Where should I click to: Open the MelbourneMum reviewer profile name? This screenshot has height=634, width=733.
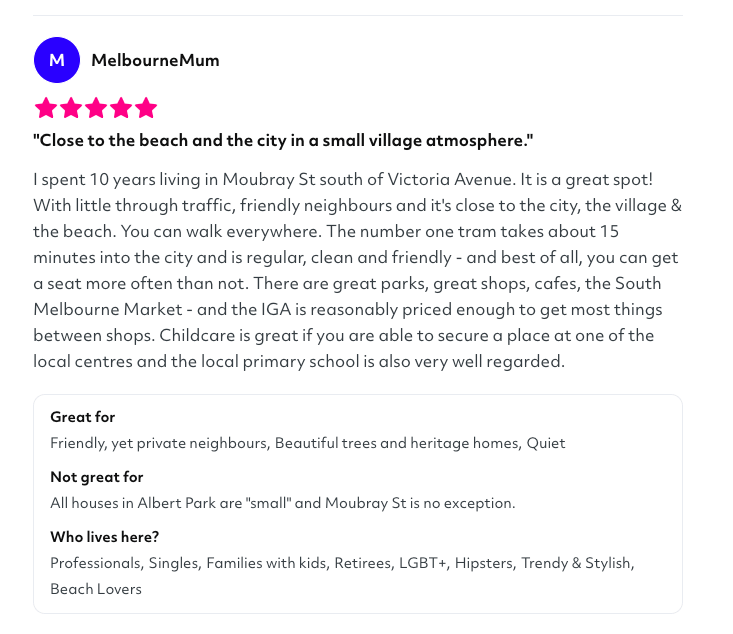tap(155, 60)
